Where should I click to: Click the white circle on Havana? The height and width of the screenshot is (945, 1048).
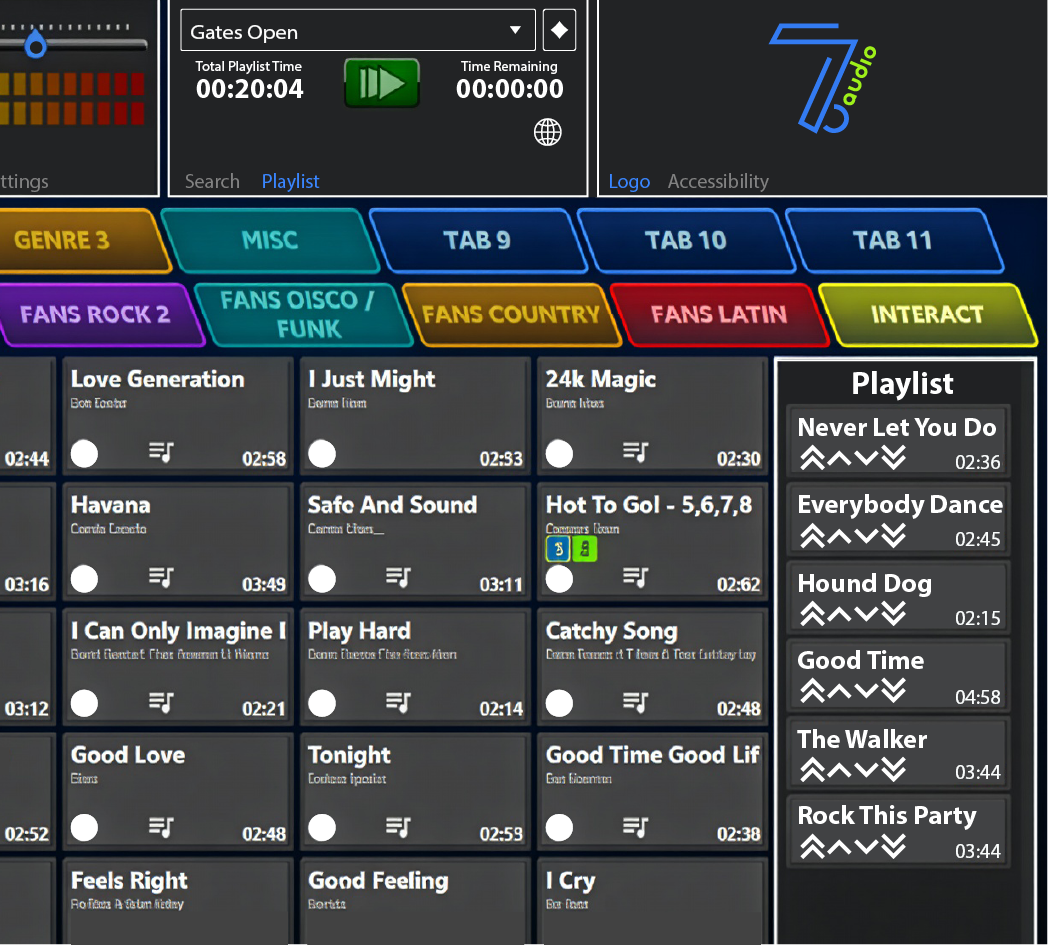click(84, 579)
